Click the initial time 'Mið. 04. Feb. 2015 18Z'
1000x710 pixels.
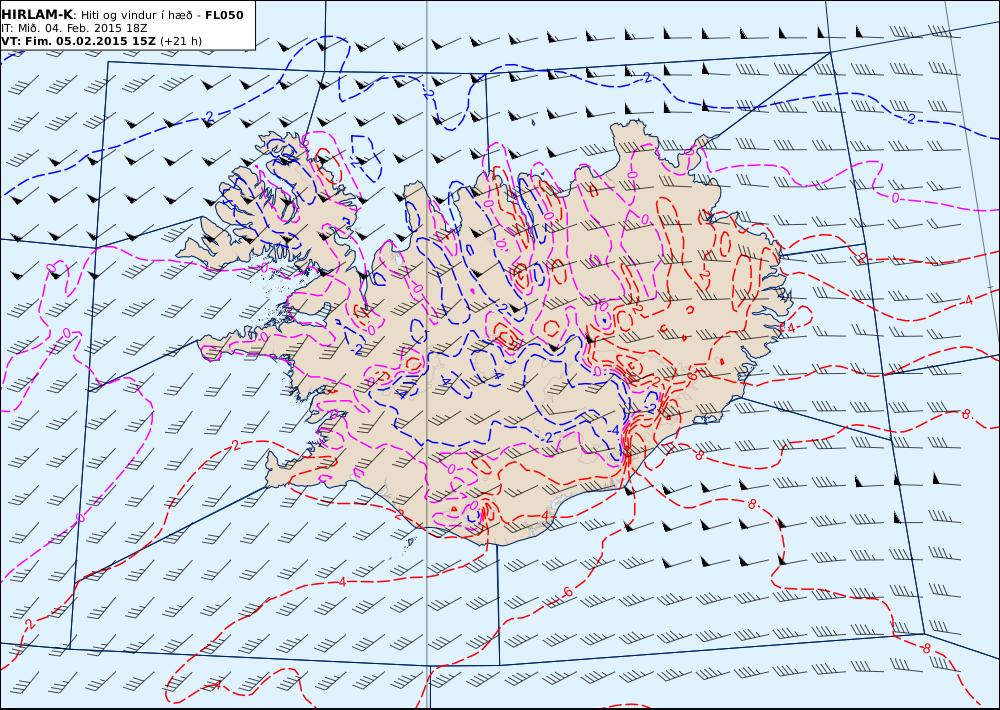coord(82,28)
